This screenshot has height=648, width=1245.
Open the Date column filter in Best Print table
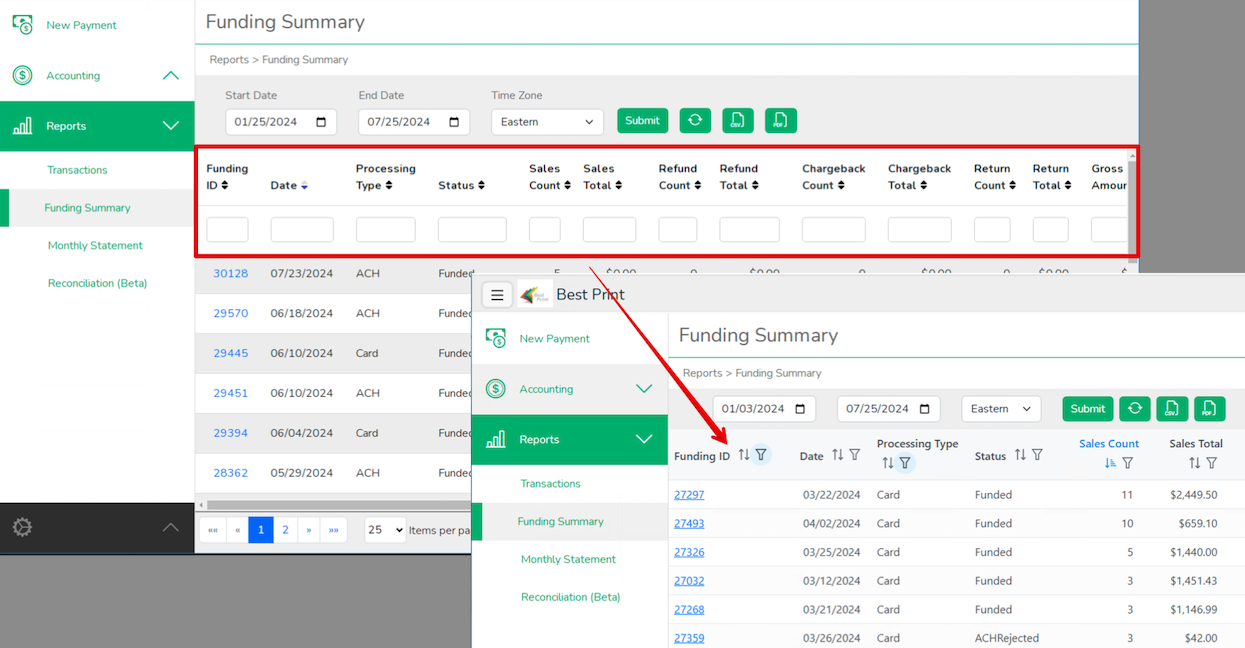854,455
